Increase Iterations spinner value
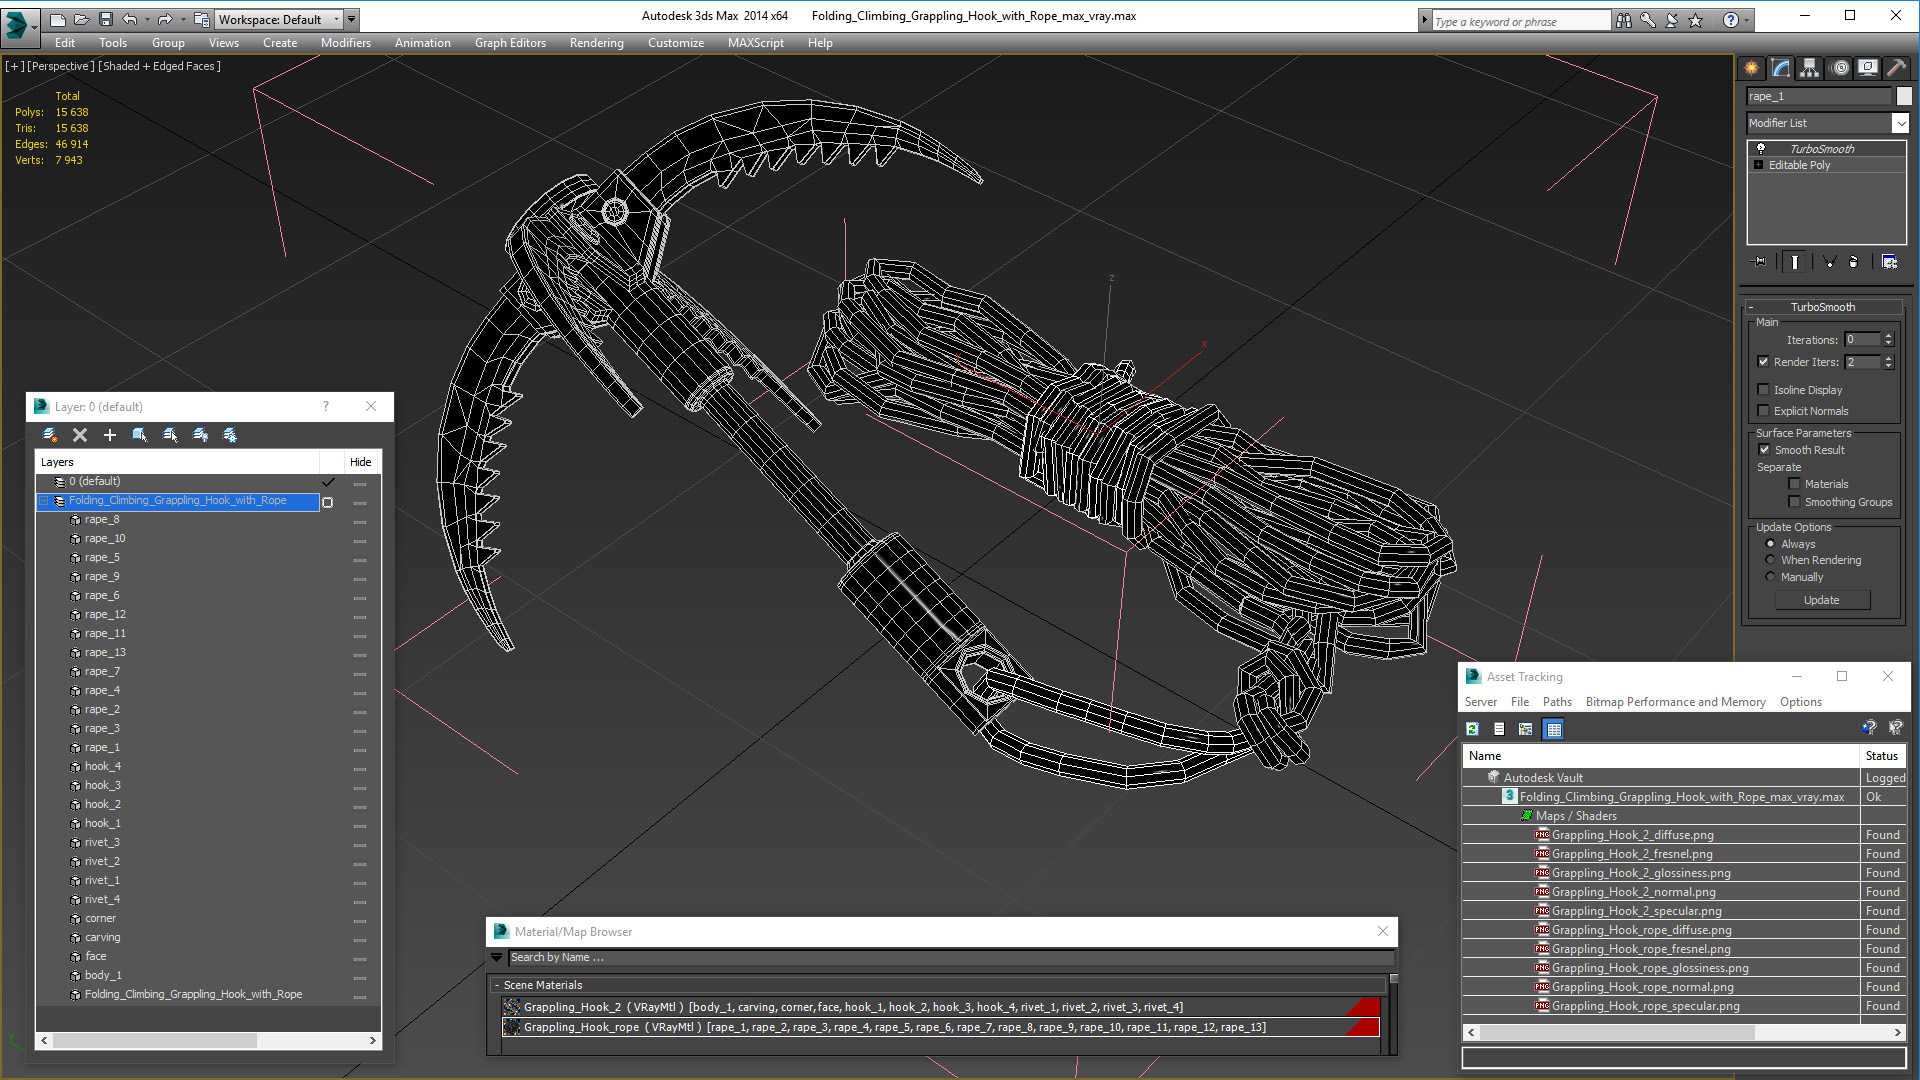The image size is (1920, 1080). (x=1888, y=336)
